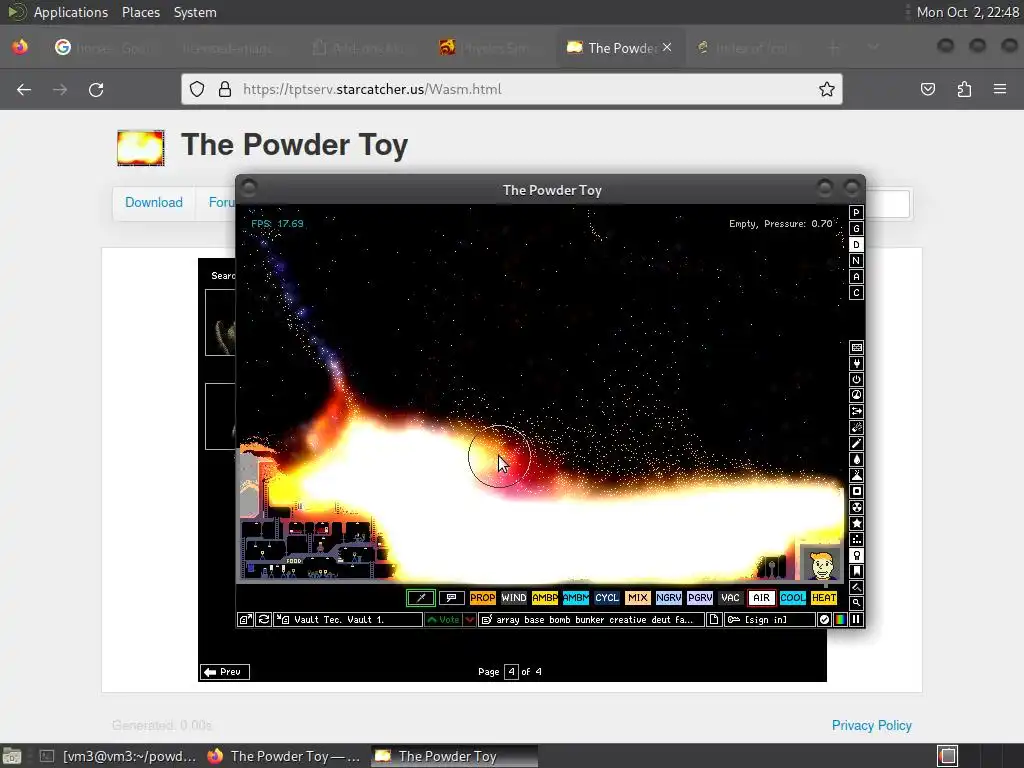This screenshot has height=768, width=1024.
Task: Select the PROP tool button
Action: tap(483, 598)
